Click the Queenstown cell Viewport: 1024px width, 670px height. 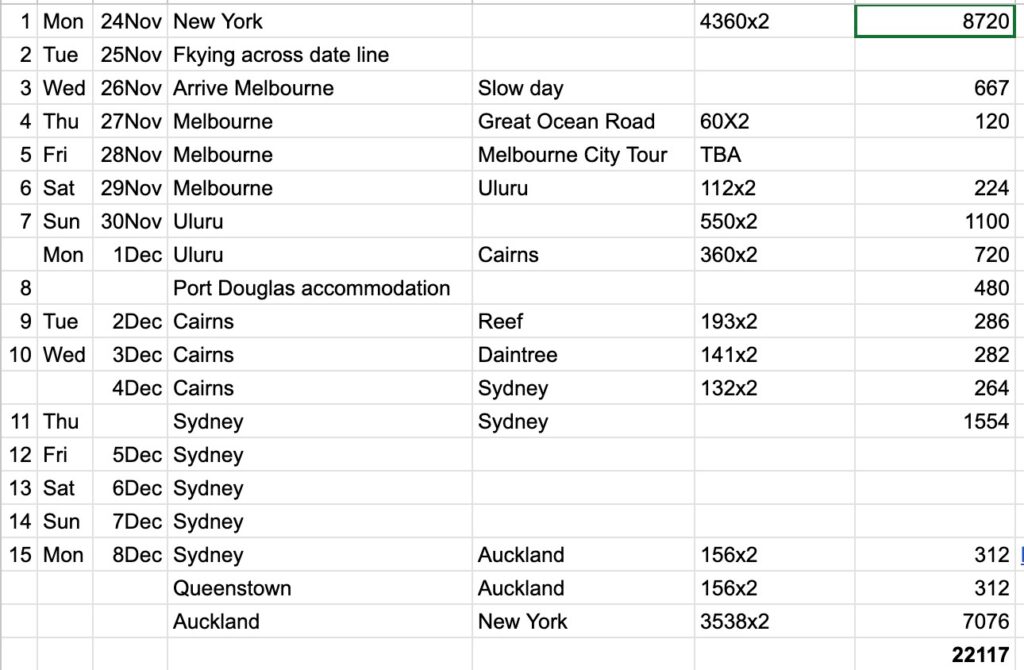(232, 588)
